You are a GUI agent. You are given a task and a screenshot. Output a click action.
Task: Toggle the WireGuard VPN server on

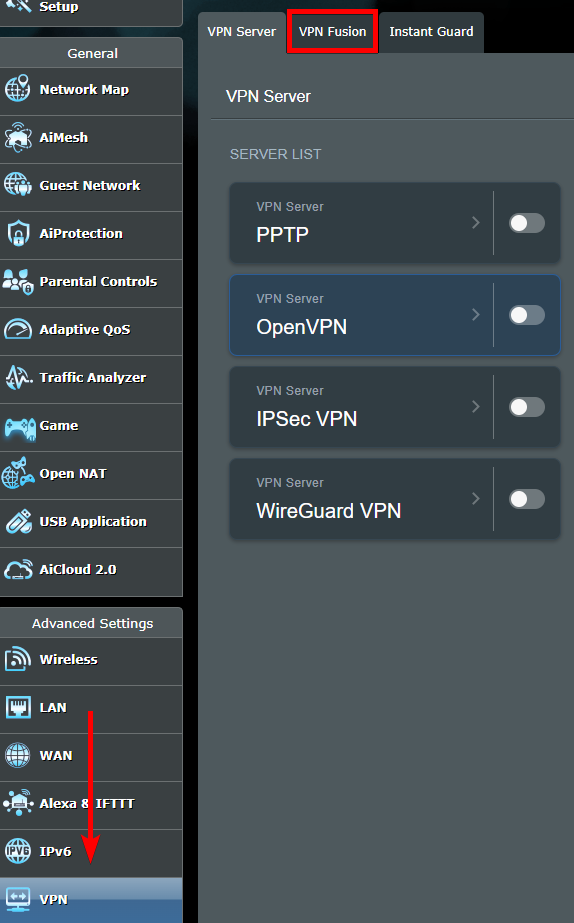(527, 499)
